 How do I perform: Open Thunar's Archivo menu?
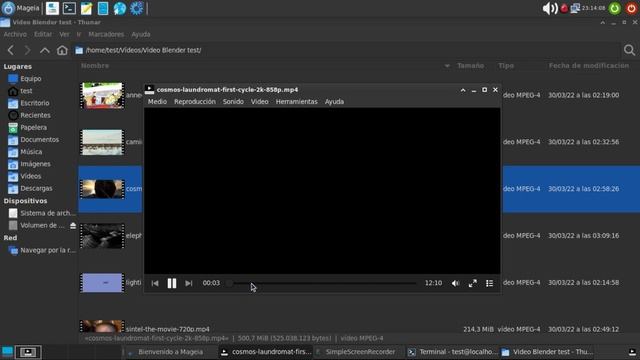pos(15,34)
